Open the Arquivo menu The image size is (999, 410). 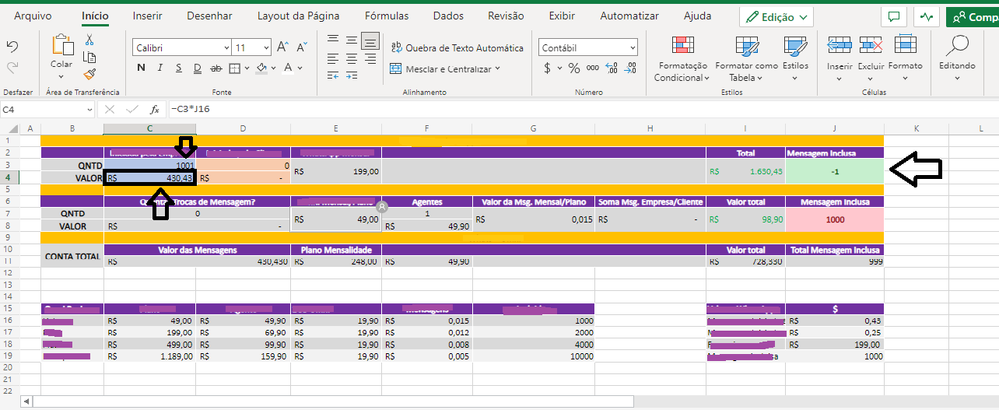point(33,16)
